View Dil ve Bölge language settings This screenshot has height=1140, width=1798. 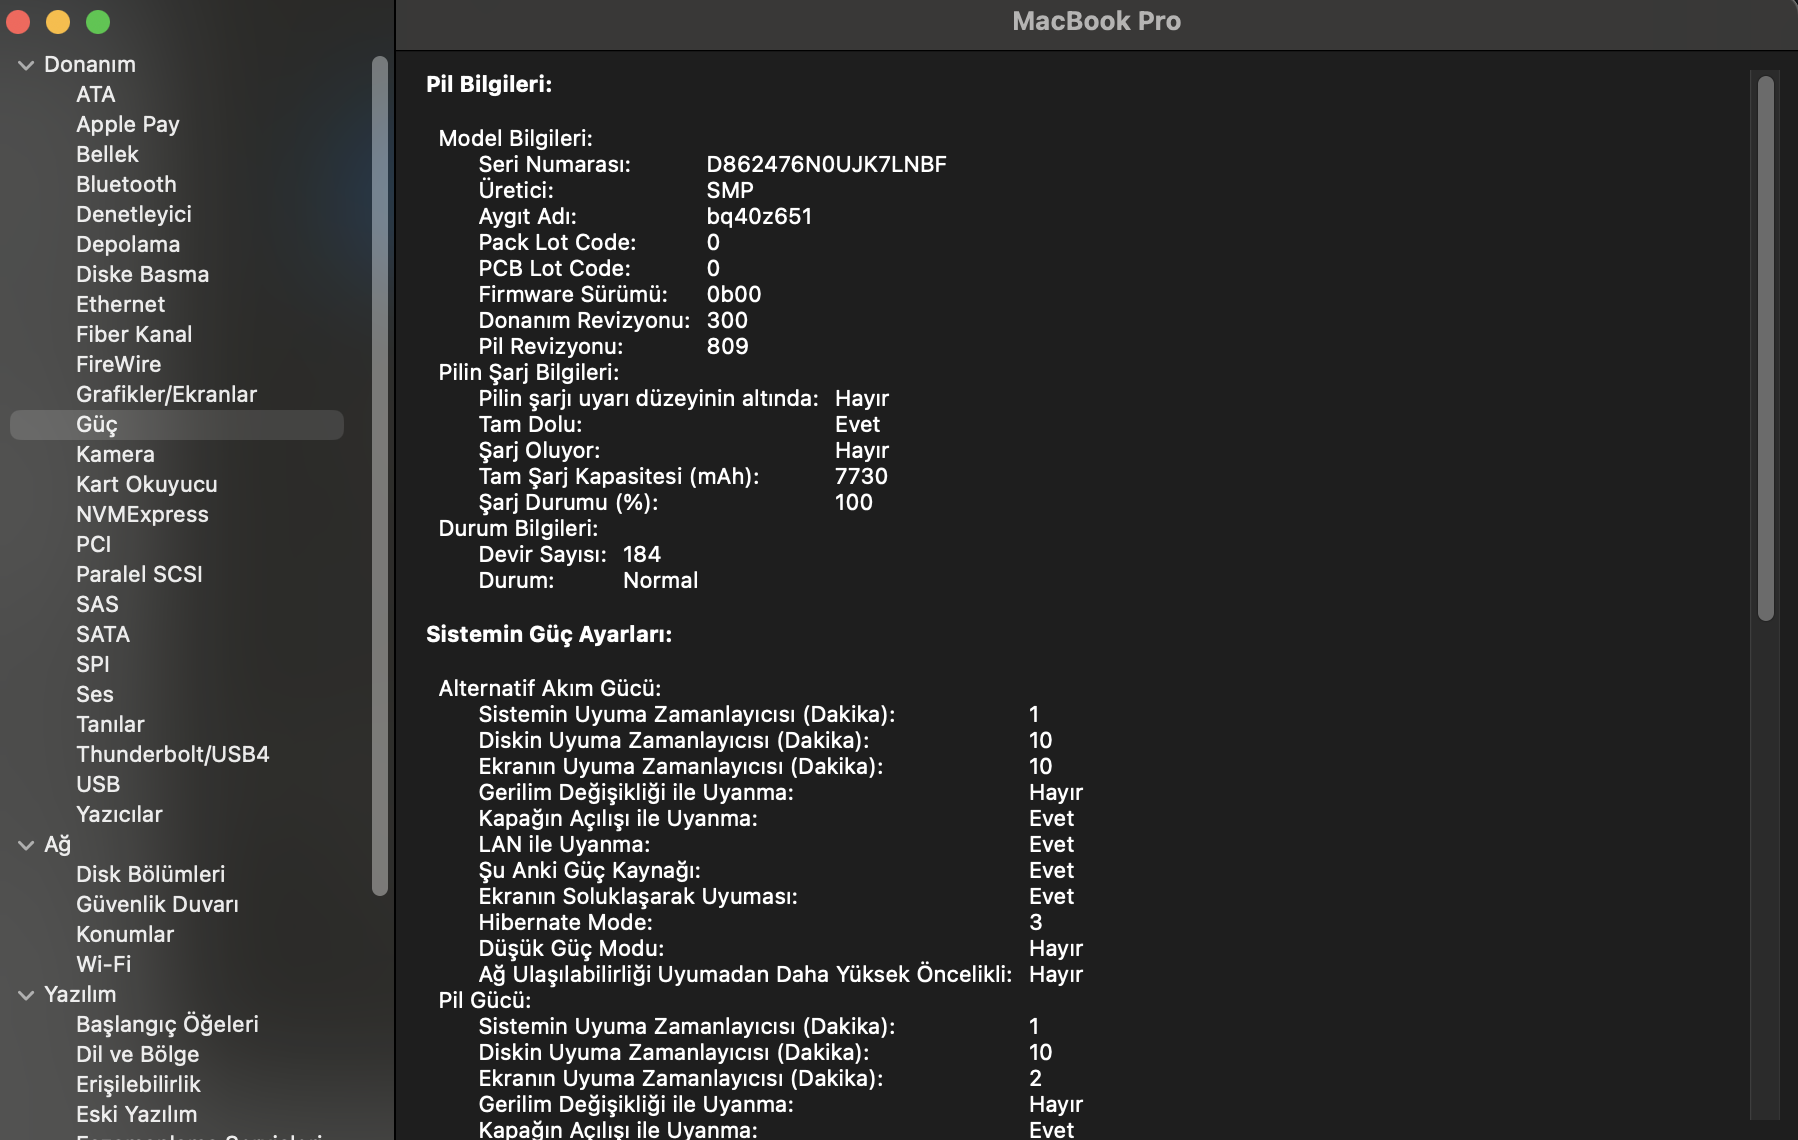[x=137, y=1054]
